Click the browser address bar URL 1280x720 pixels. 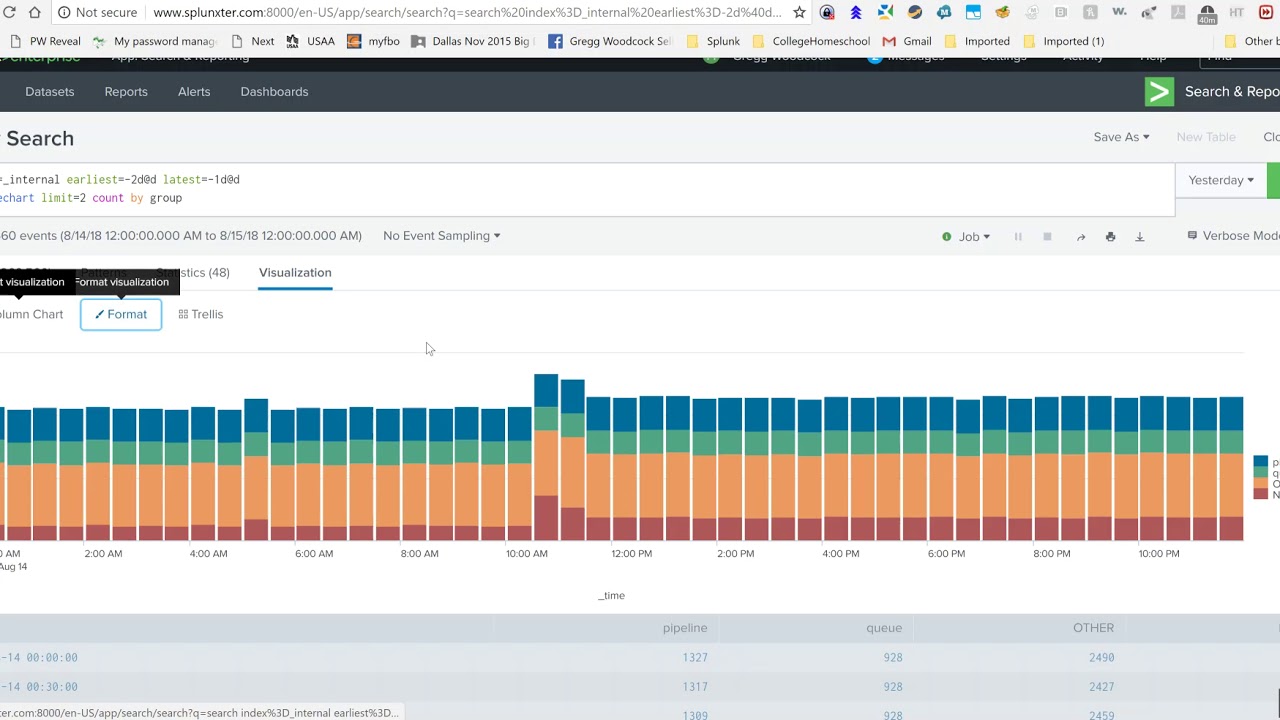click(x=468, y=12)
